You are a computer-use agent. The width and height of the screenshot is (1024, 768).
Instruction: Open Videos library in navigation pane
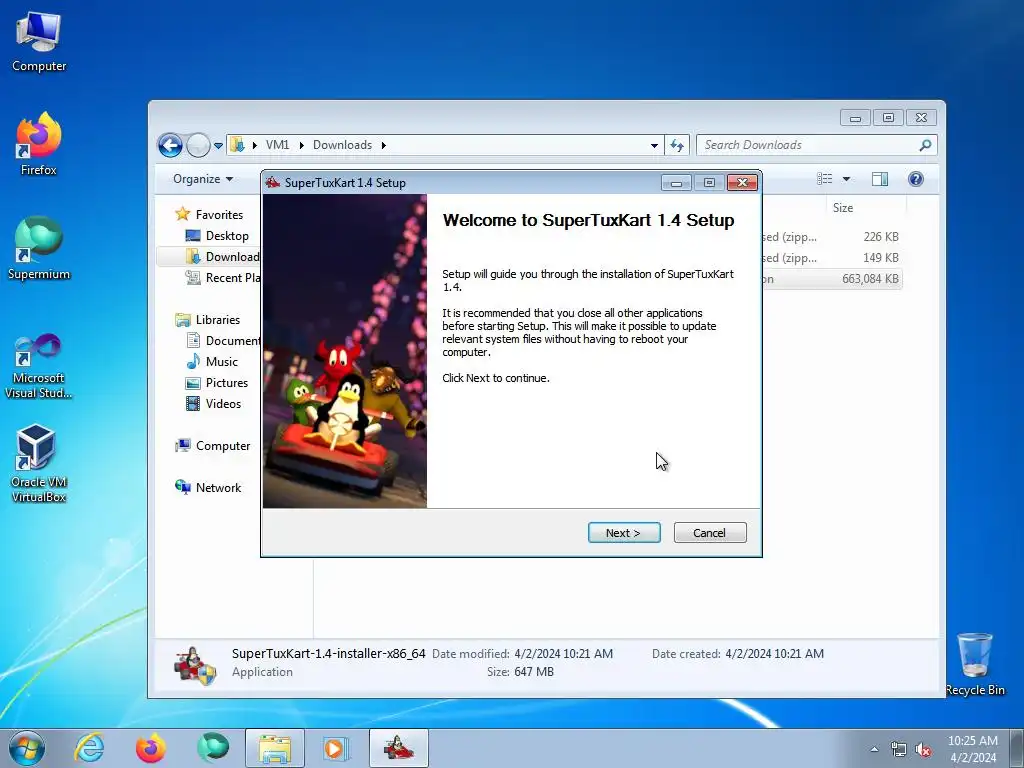point(214,404)
